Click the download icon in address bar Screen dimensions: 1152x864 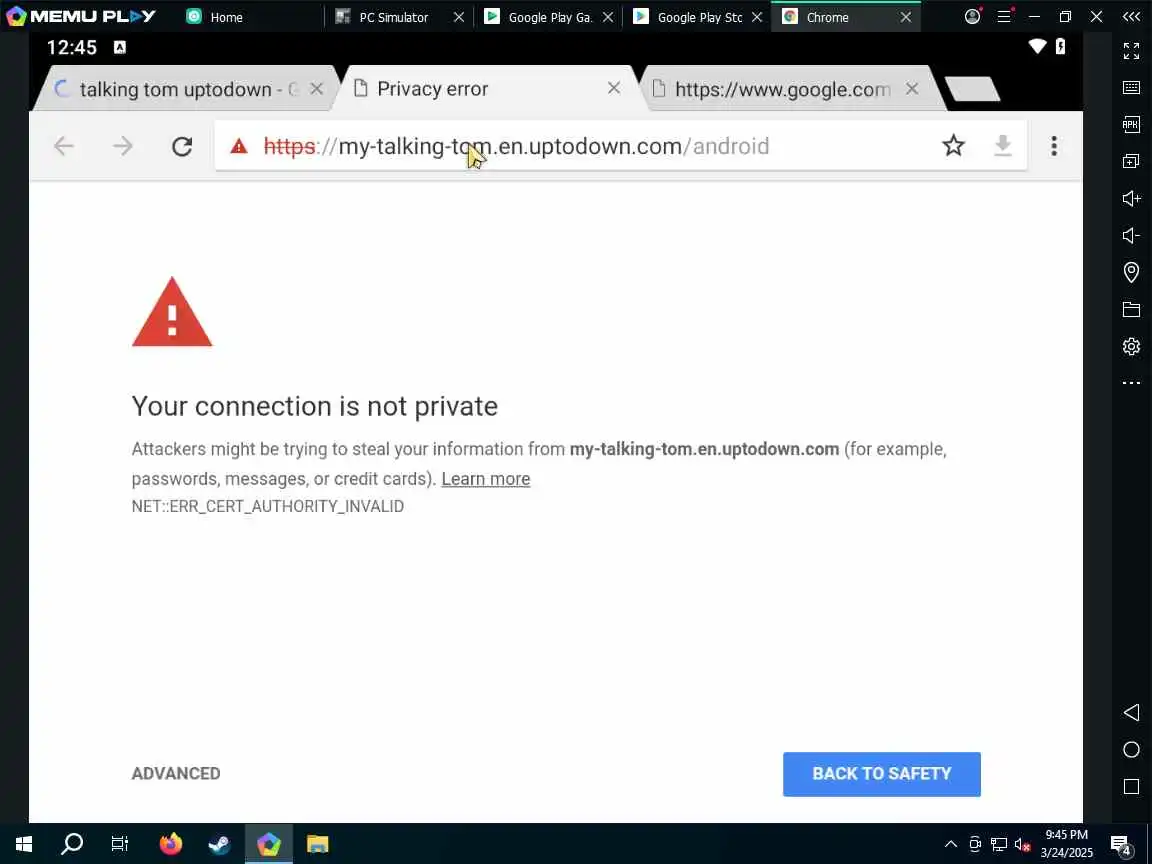coord(1003,145)
